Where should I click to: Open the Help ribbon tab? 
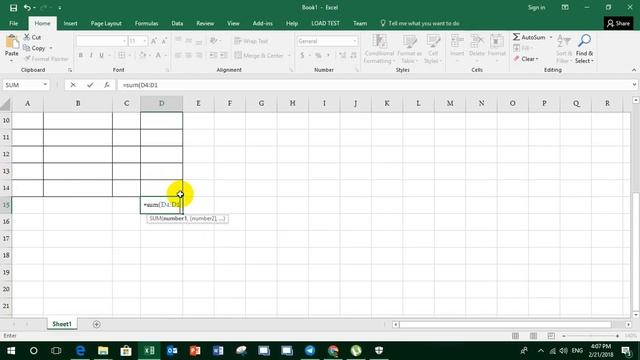coord(292,23)
